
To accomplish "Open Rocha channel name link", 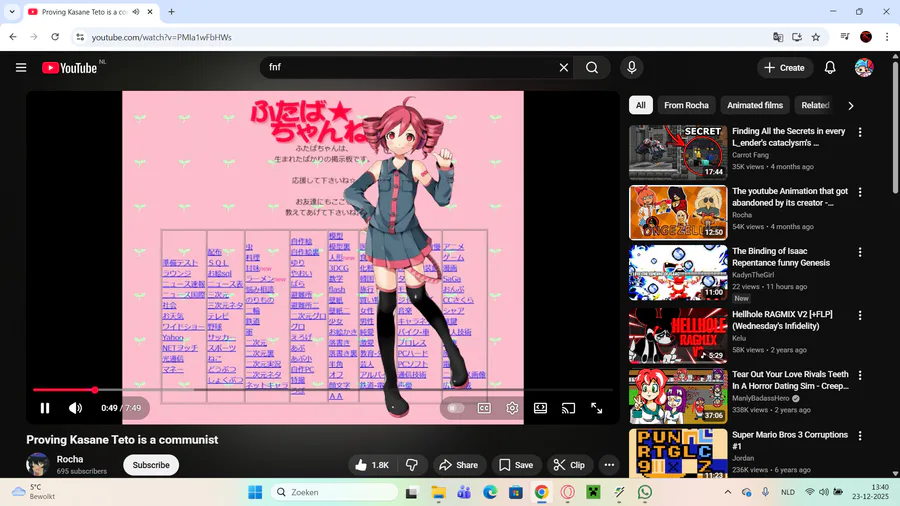I will tap(70, 459).
